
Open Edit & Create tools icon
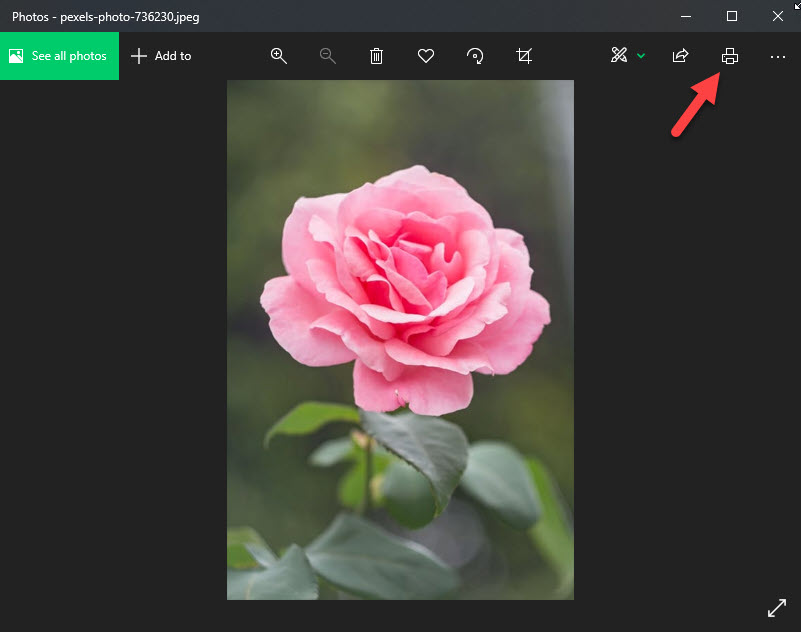619,56
